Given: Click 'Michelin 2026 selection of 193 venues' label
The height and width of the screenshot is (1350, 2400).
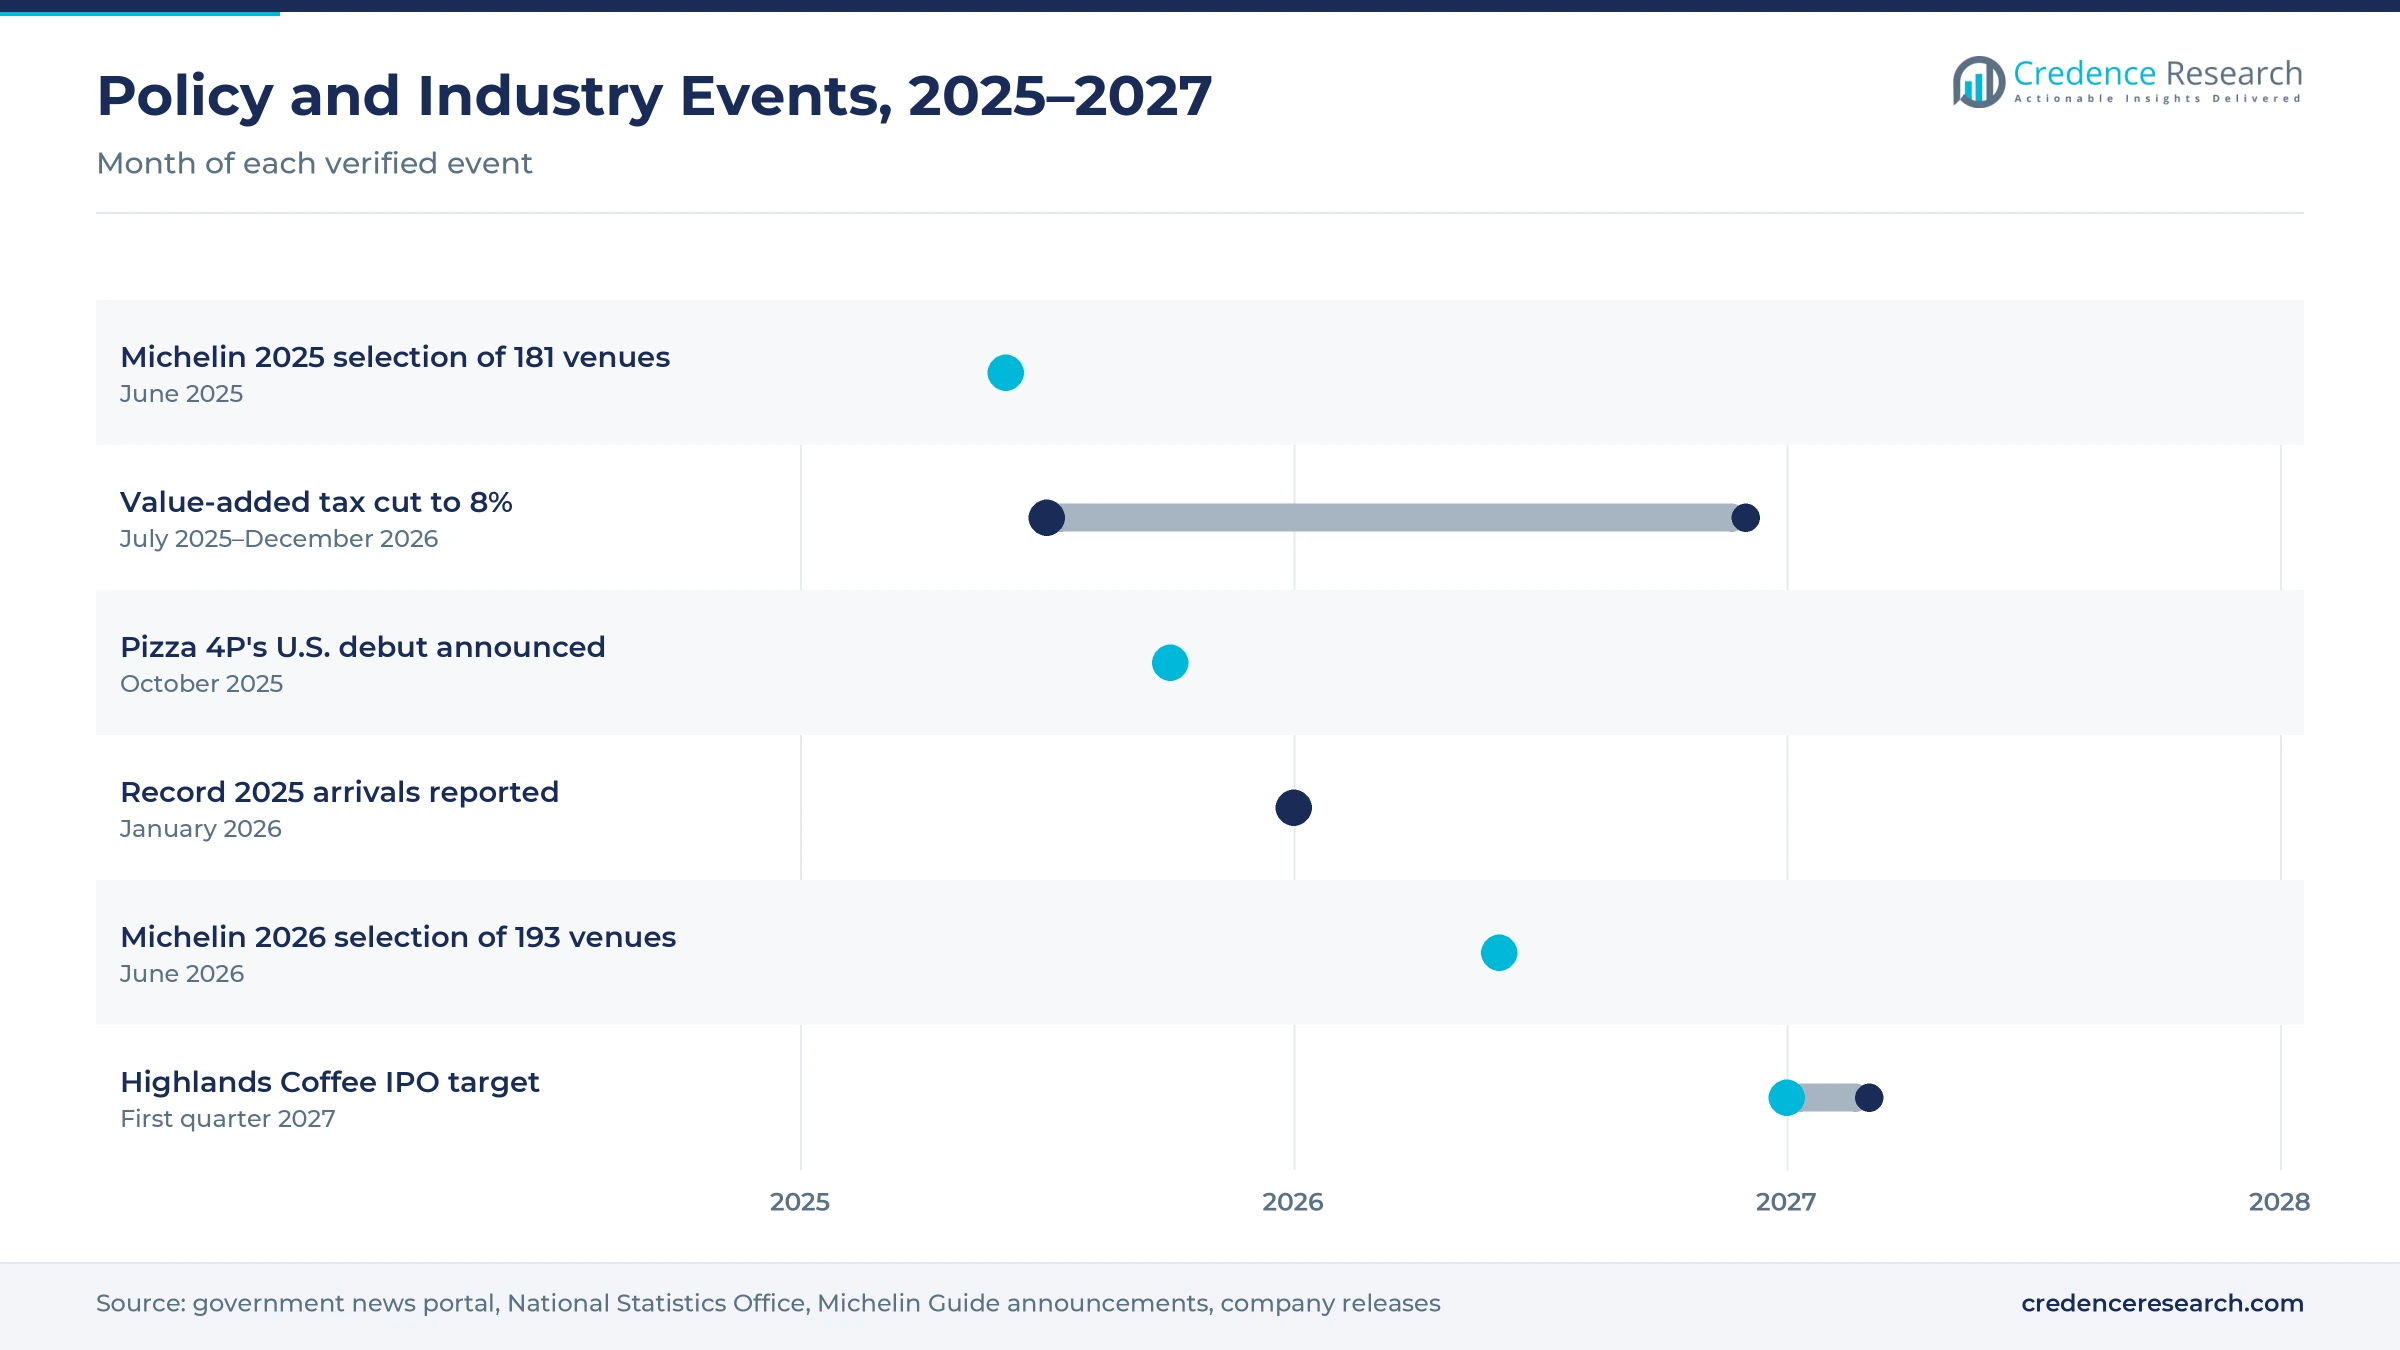Looking at the screenshot, I should (398, 937).
